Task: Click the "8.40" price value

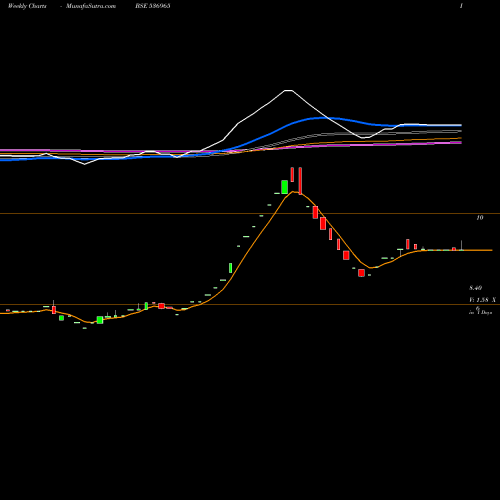Action: [x=476, y=288]
